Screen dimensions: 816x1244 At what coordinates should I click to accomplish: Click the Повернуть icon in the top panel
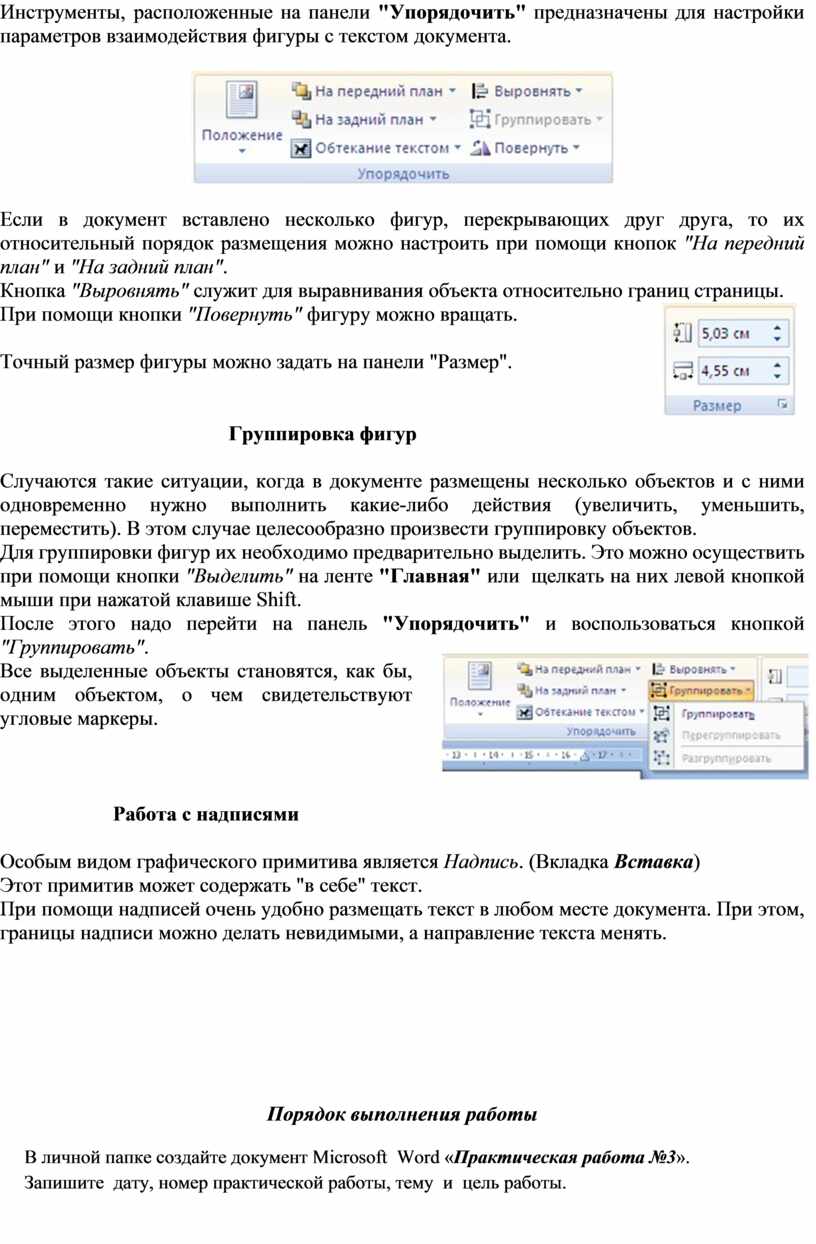point(479,148)
